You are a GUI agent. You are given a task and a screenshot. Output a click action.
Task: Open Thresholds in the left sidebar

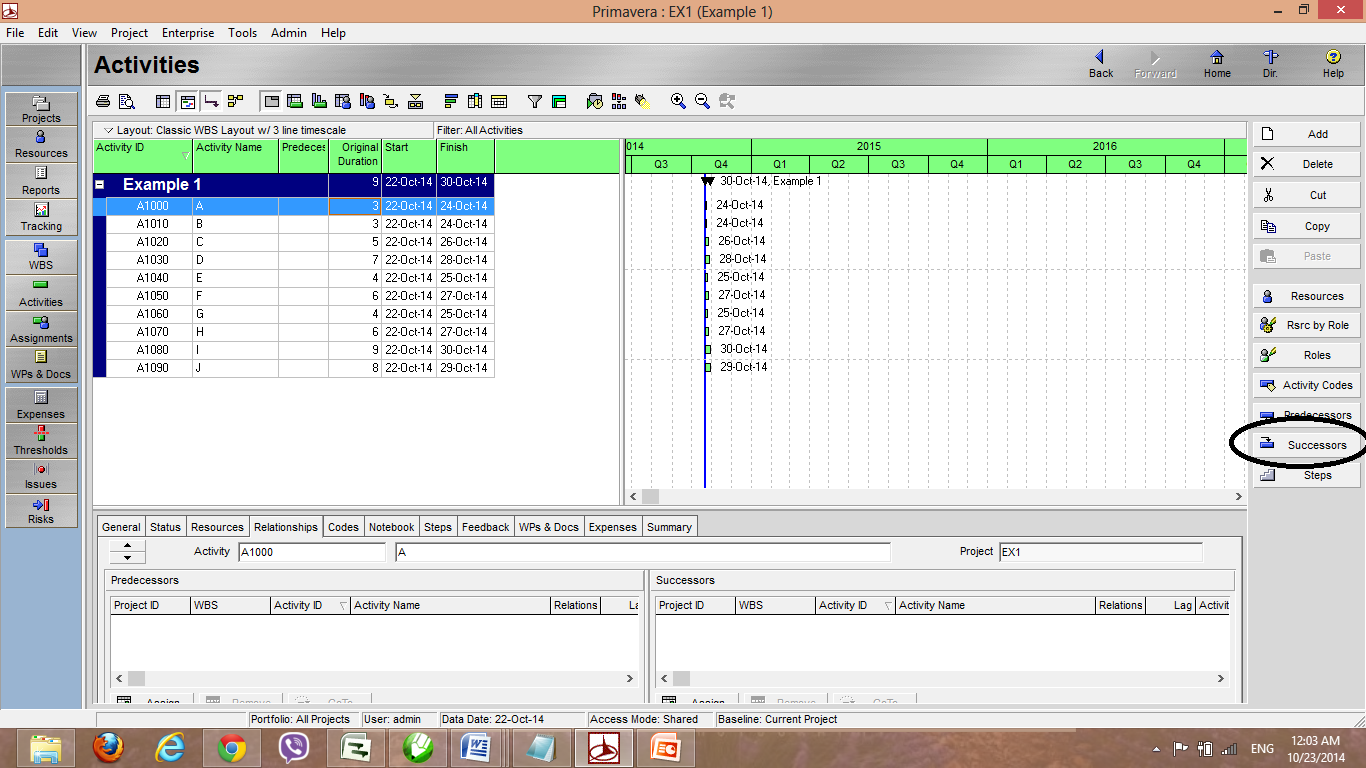41,441
